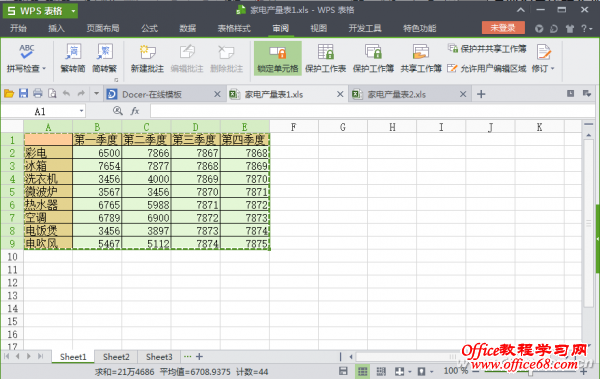Select cell with value 6500

(x=97, y=153)
